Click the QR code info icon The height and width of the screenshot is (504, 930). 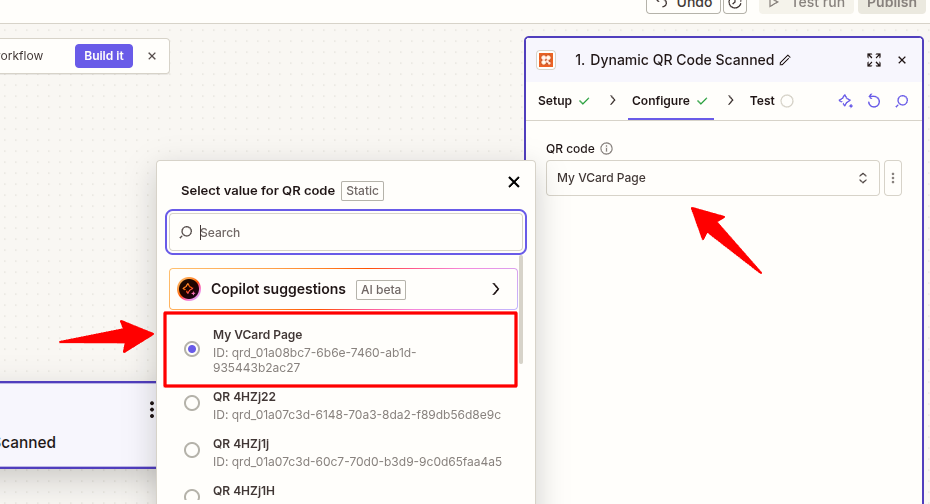tap(606, 149)
